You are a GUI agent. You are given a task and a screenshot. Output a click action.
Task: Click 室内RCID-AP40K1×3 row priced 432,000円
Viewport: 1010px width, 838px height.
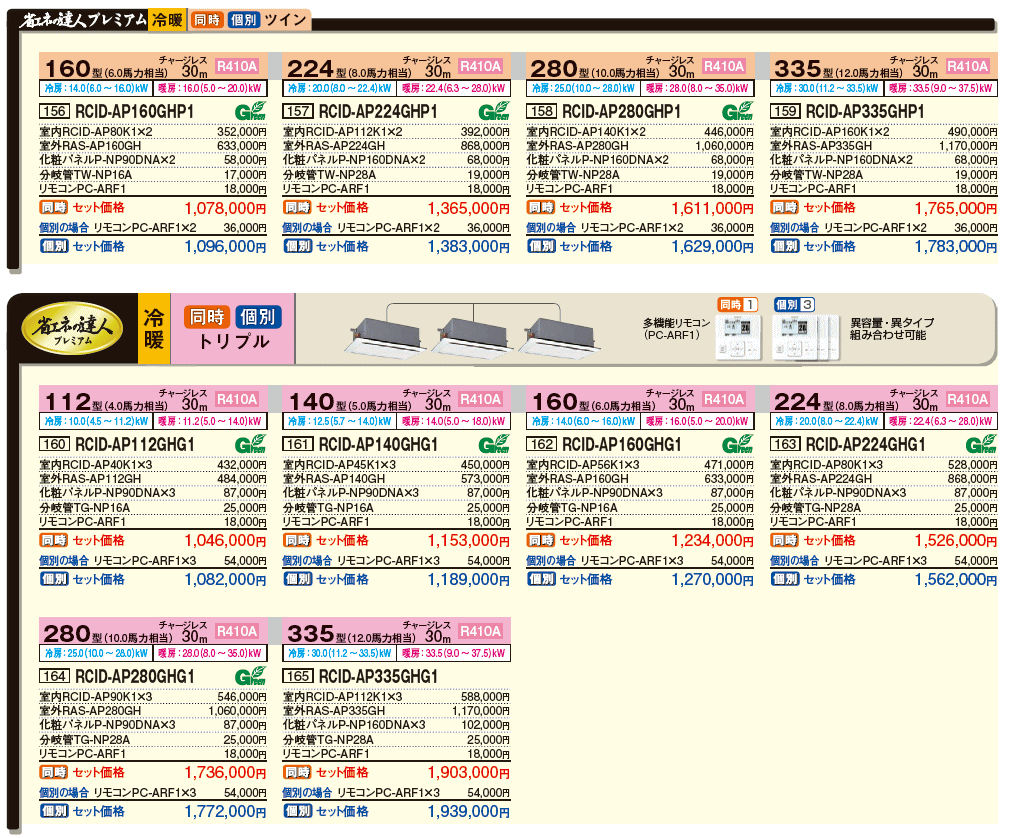click(x=153, y=464)
